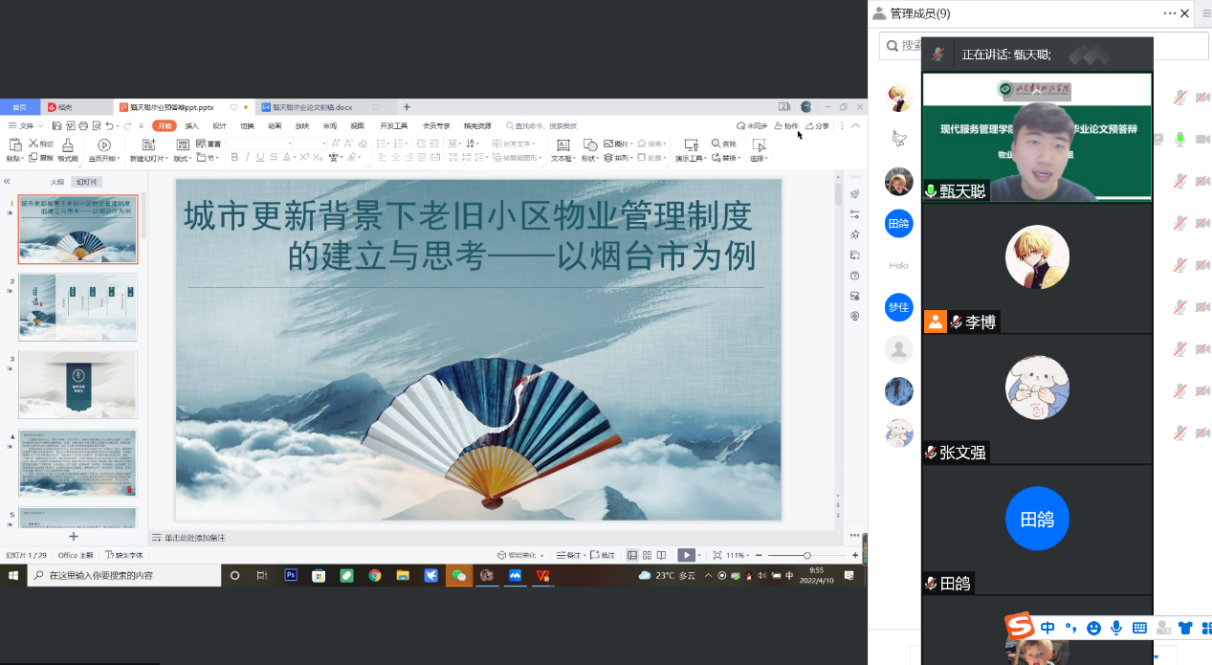1212x665 pixels.
Task: Click the Format Painter brush icon
Action: (68, 146)
